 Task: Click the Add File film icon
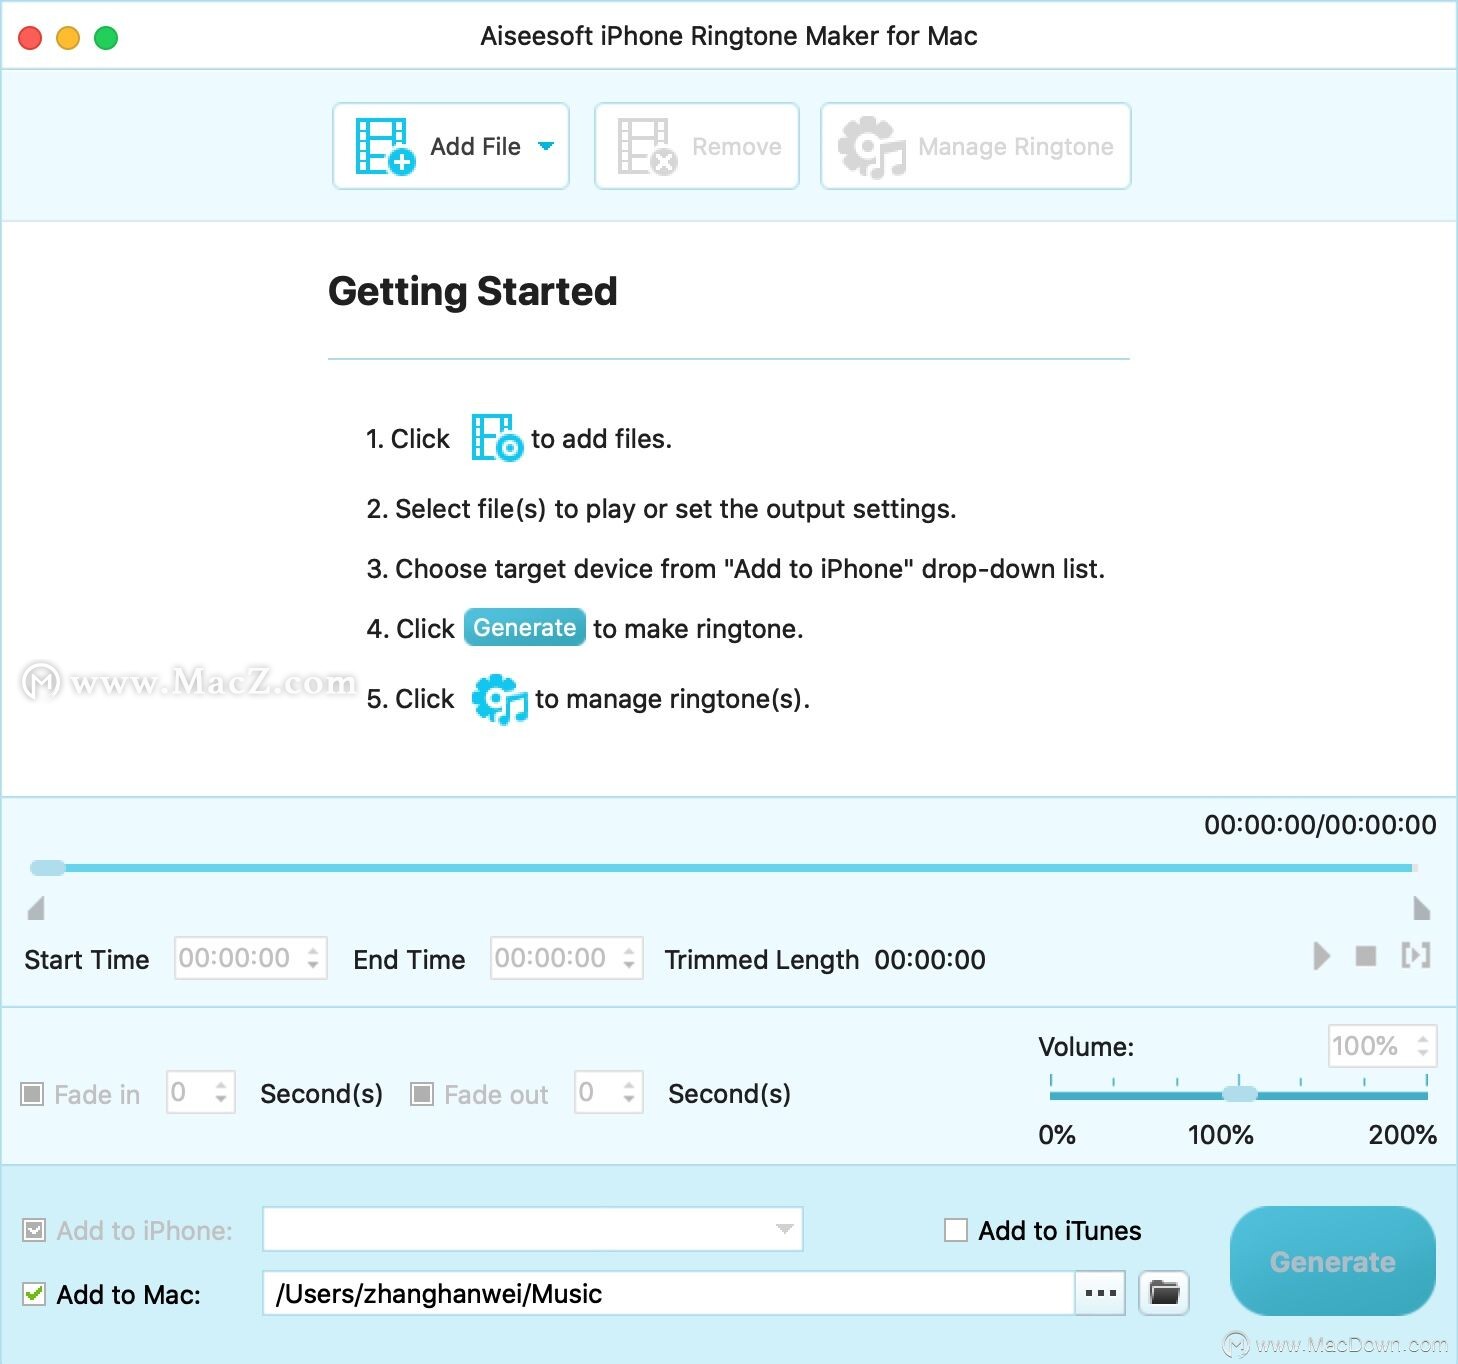(385, 146)
